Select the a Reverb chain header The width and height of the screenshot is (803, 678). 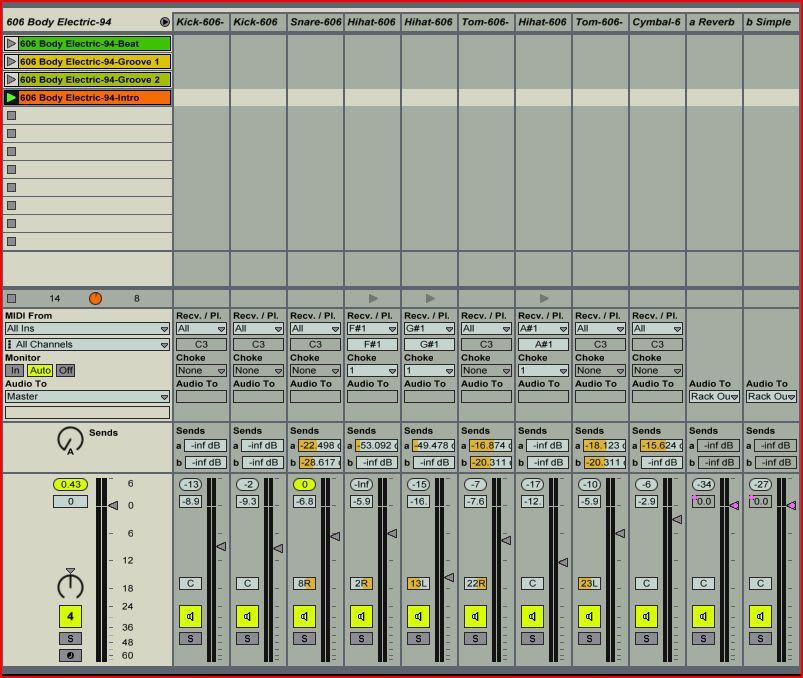tap(714, 22)
